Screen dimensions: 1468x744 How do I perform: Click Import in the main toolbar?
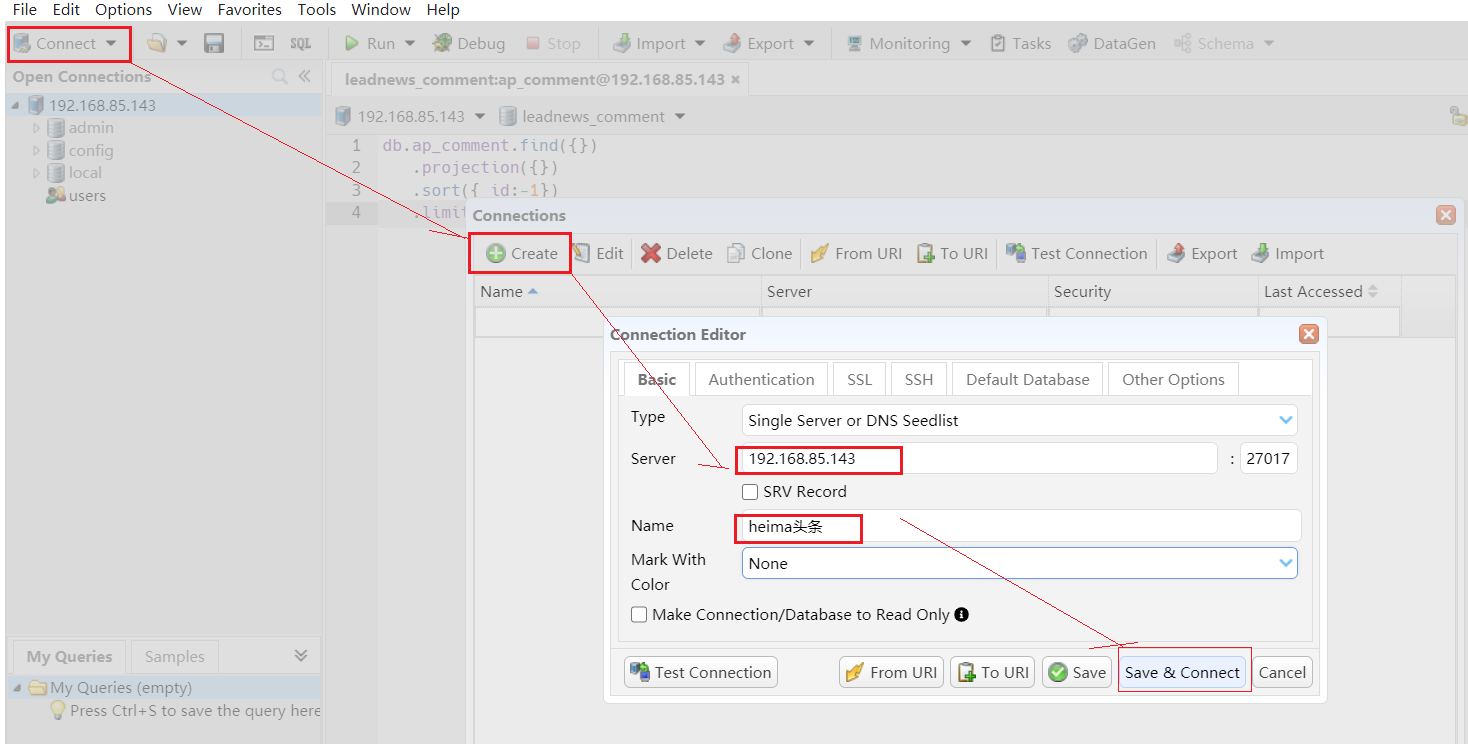point(650,44)
